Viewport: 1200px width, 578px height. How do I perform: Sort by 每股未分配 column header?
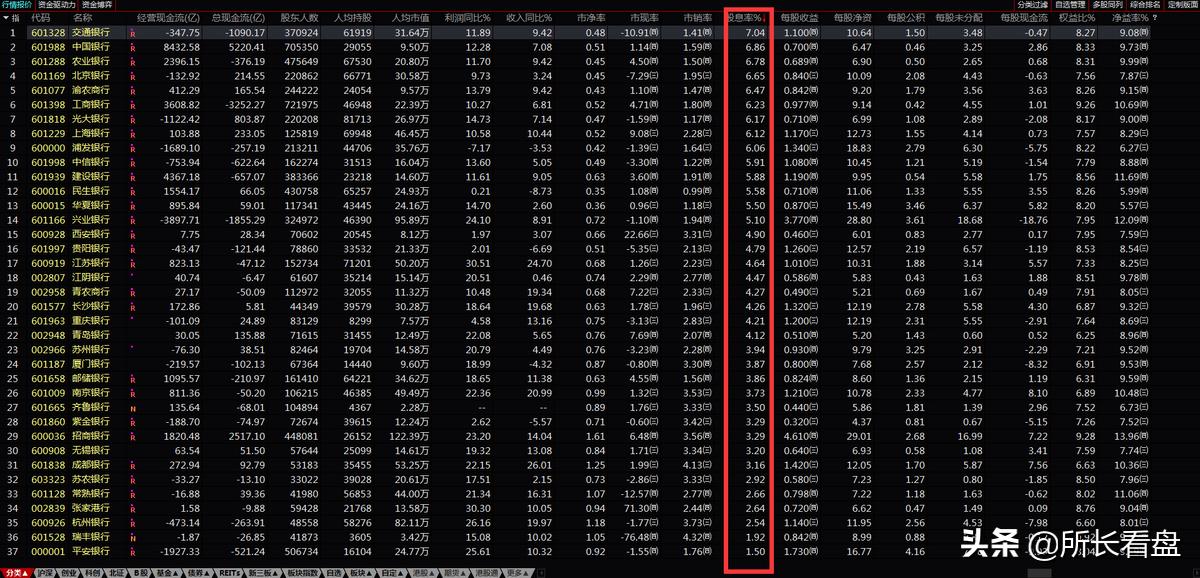tap(959, 18)
